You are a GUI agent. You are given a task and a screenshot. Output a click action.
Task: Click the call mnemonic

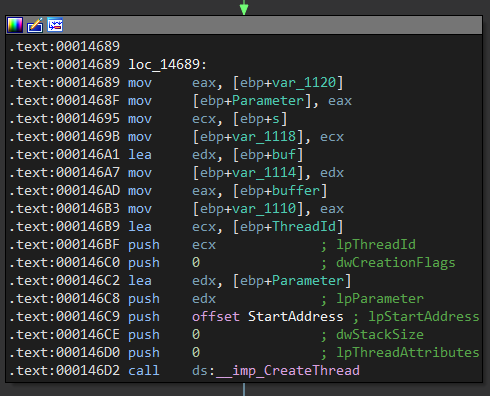point(144,370)
